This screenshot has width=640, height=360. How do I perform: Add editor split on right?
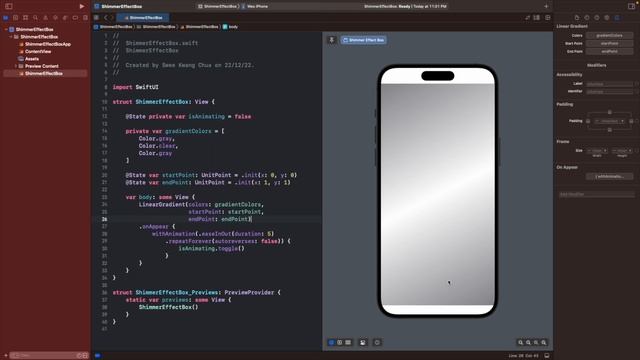point(548,18)
